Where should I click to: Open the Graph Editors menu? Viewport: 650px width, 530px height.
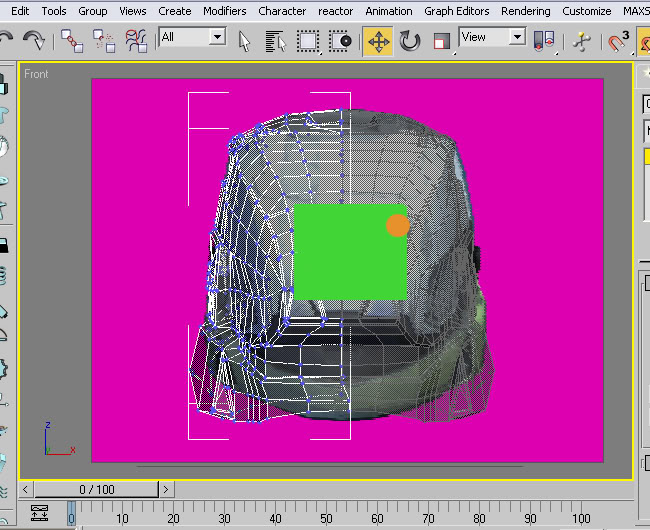coord(456,11)
